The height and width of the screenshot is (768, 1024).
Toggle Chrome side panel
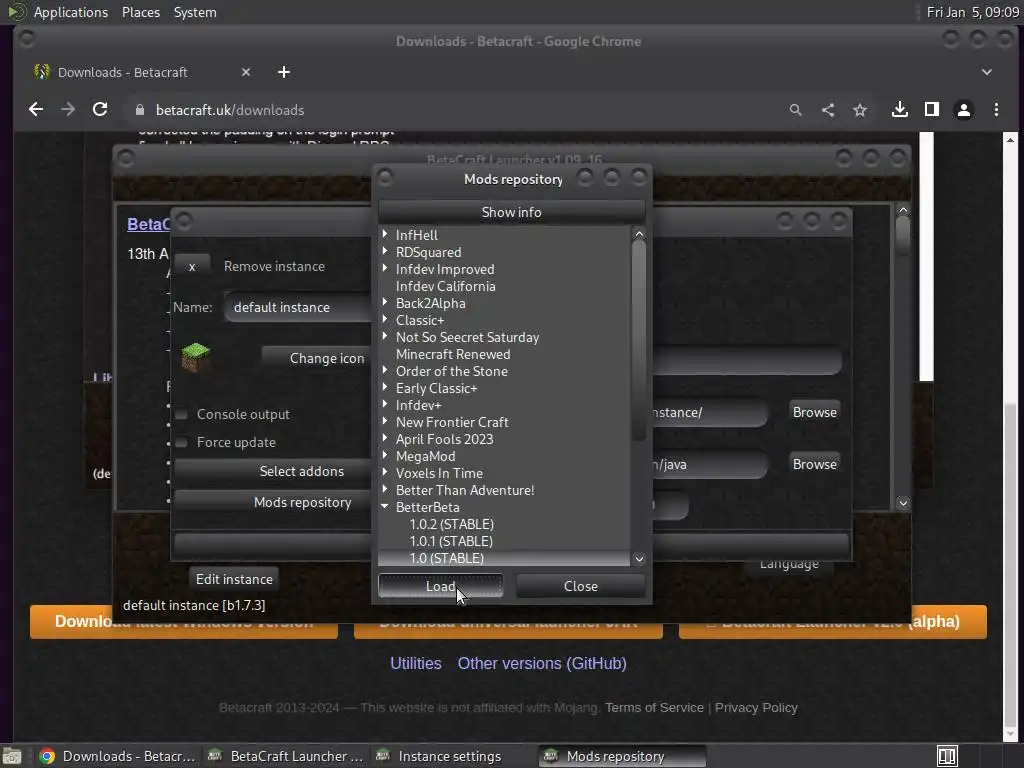[932, 110]
